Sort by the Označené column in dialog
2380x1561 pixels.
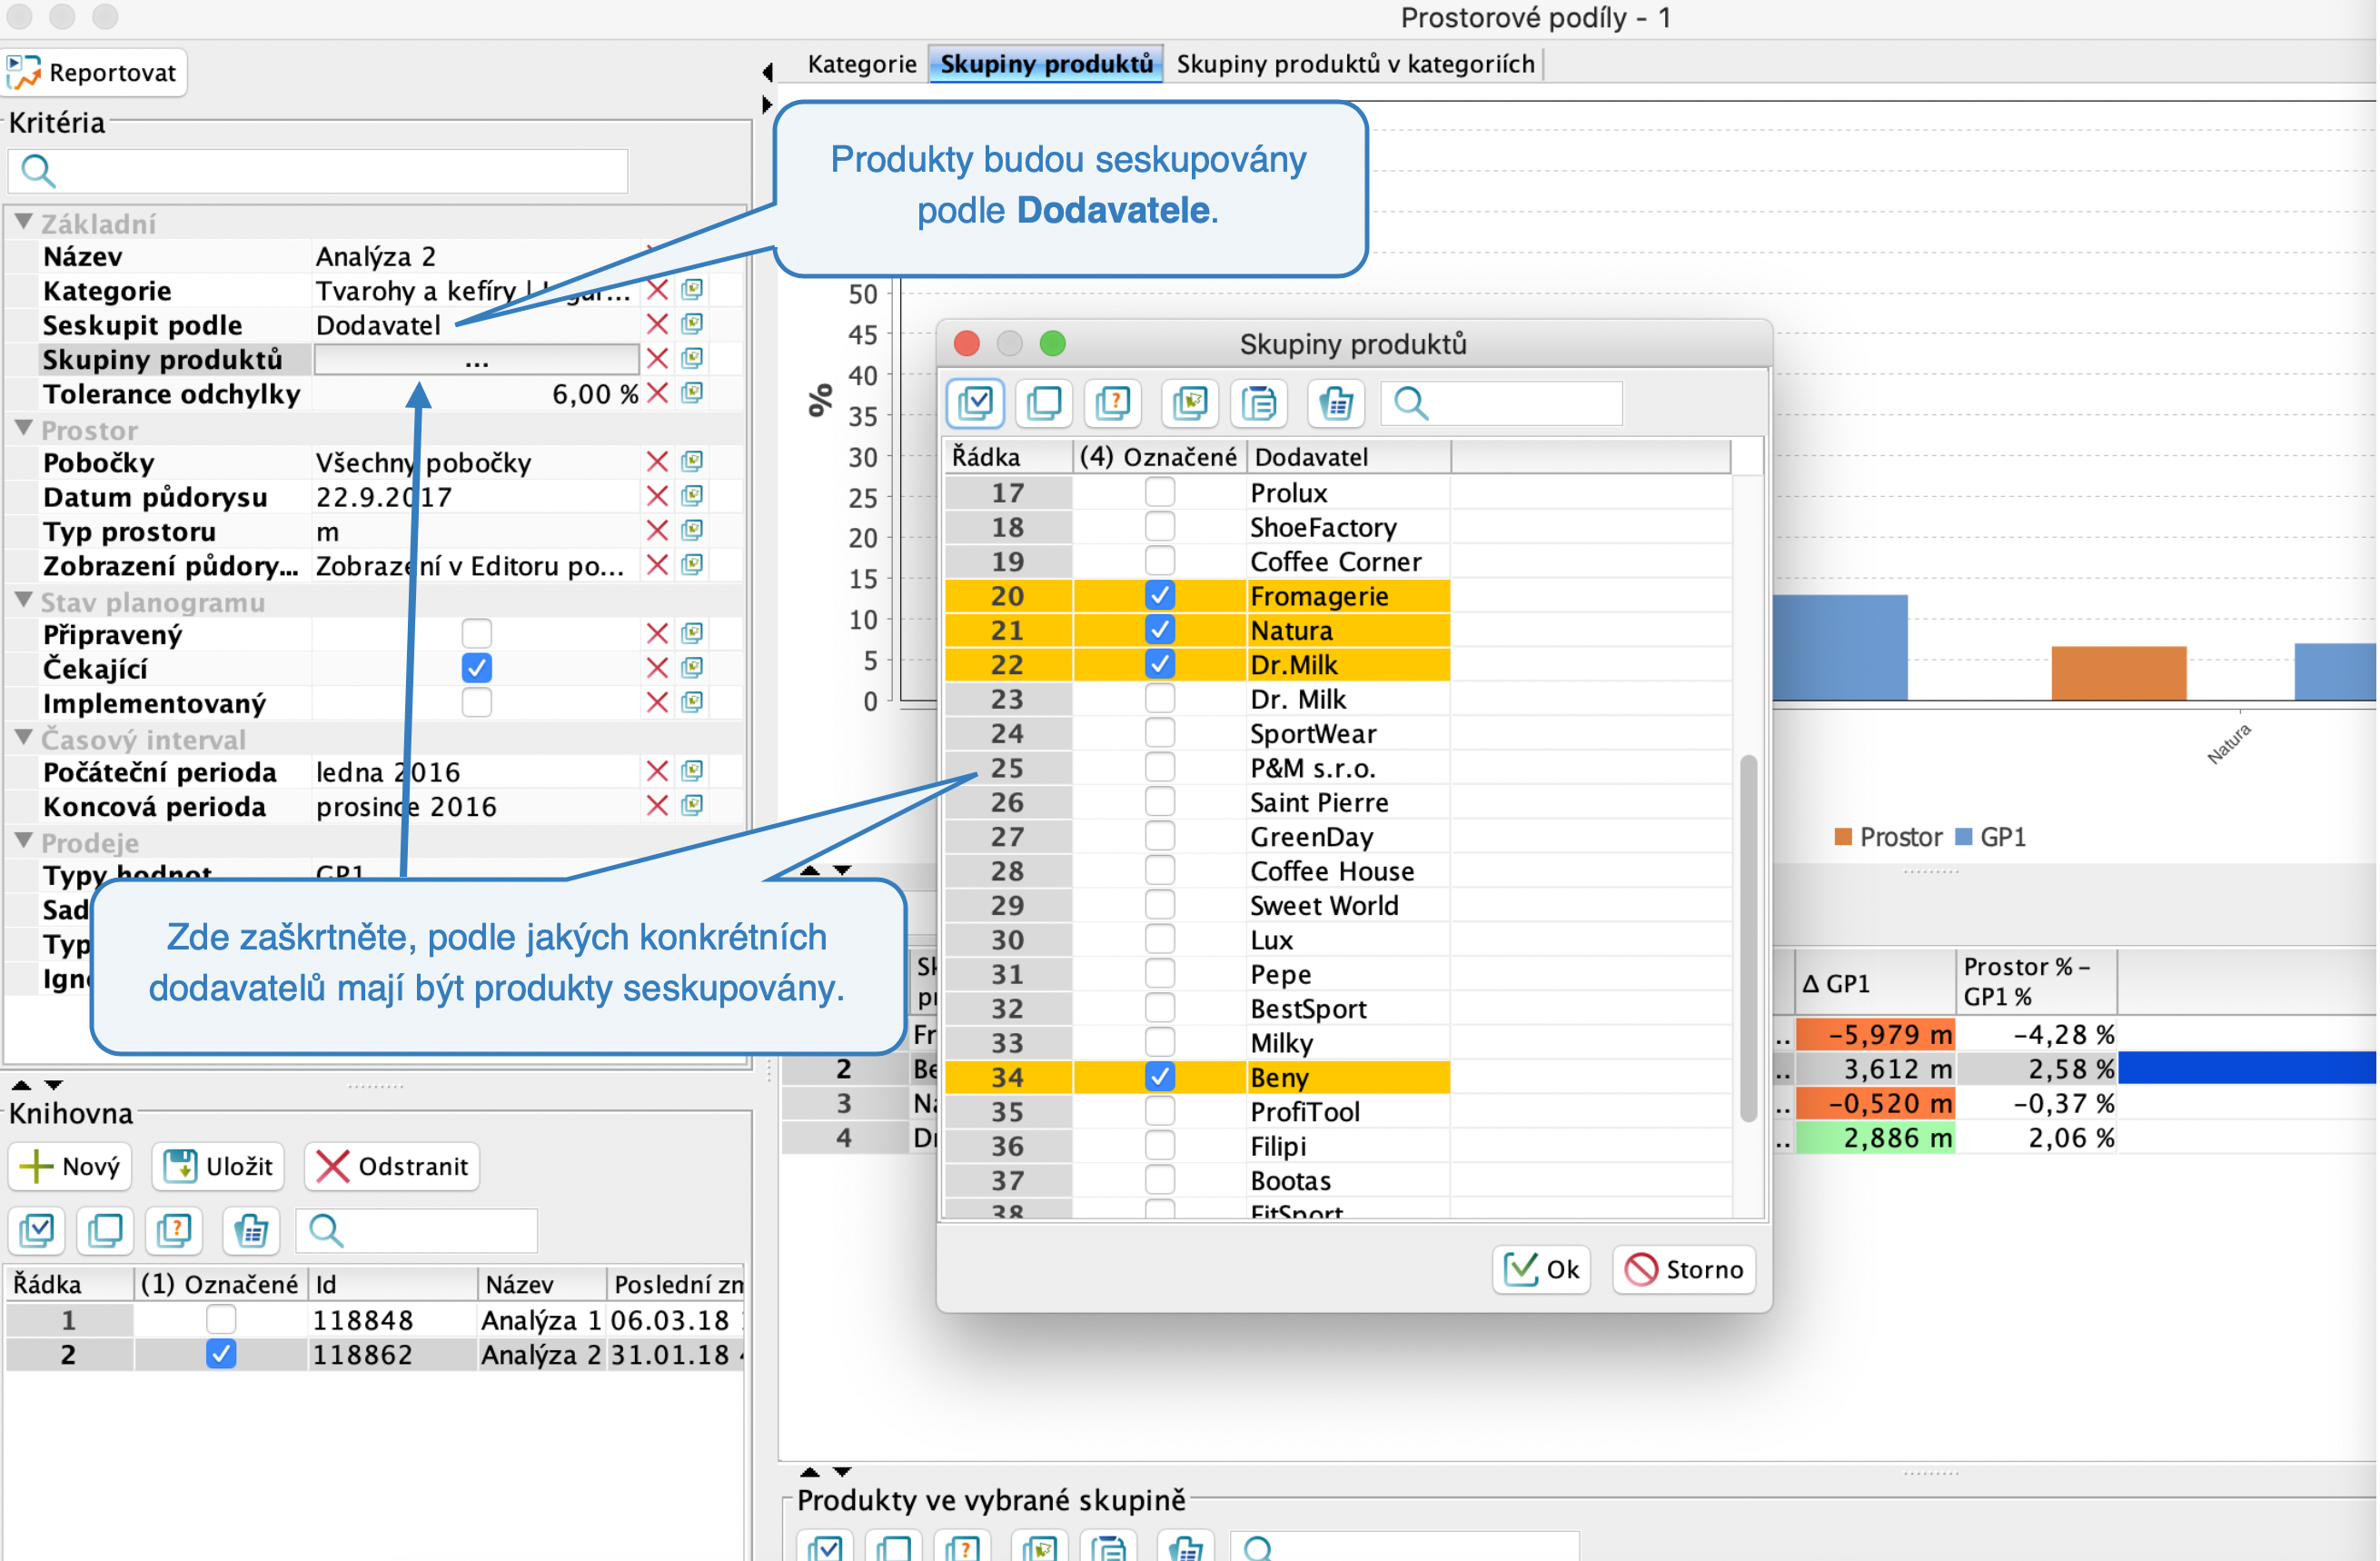[x=1159, y=457]
